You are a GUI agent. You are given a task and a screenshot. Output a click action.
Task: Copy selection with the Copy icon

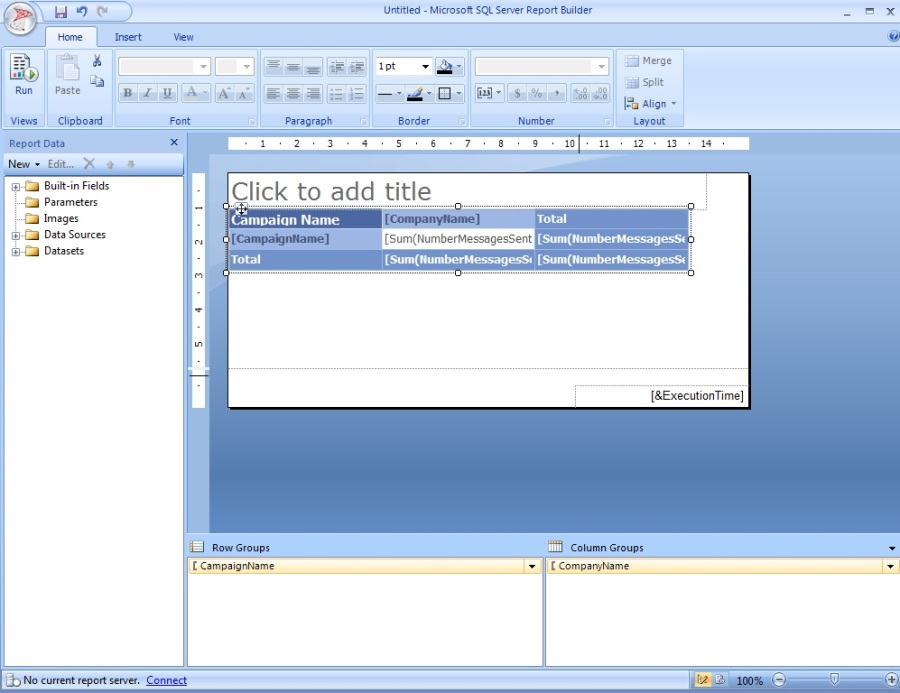point(97,82)
